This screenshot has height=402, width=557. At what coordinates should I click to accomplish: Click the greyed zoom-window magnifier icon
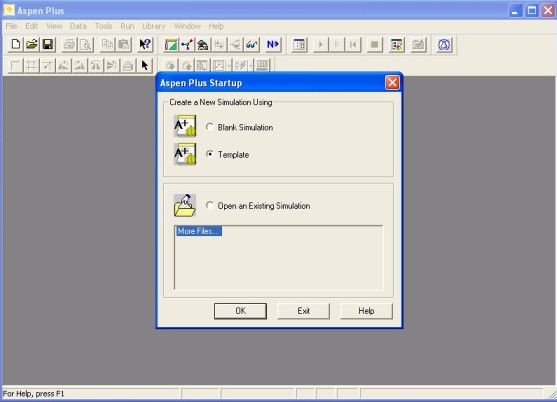[x=202, y=65]
